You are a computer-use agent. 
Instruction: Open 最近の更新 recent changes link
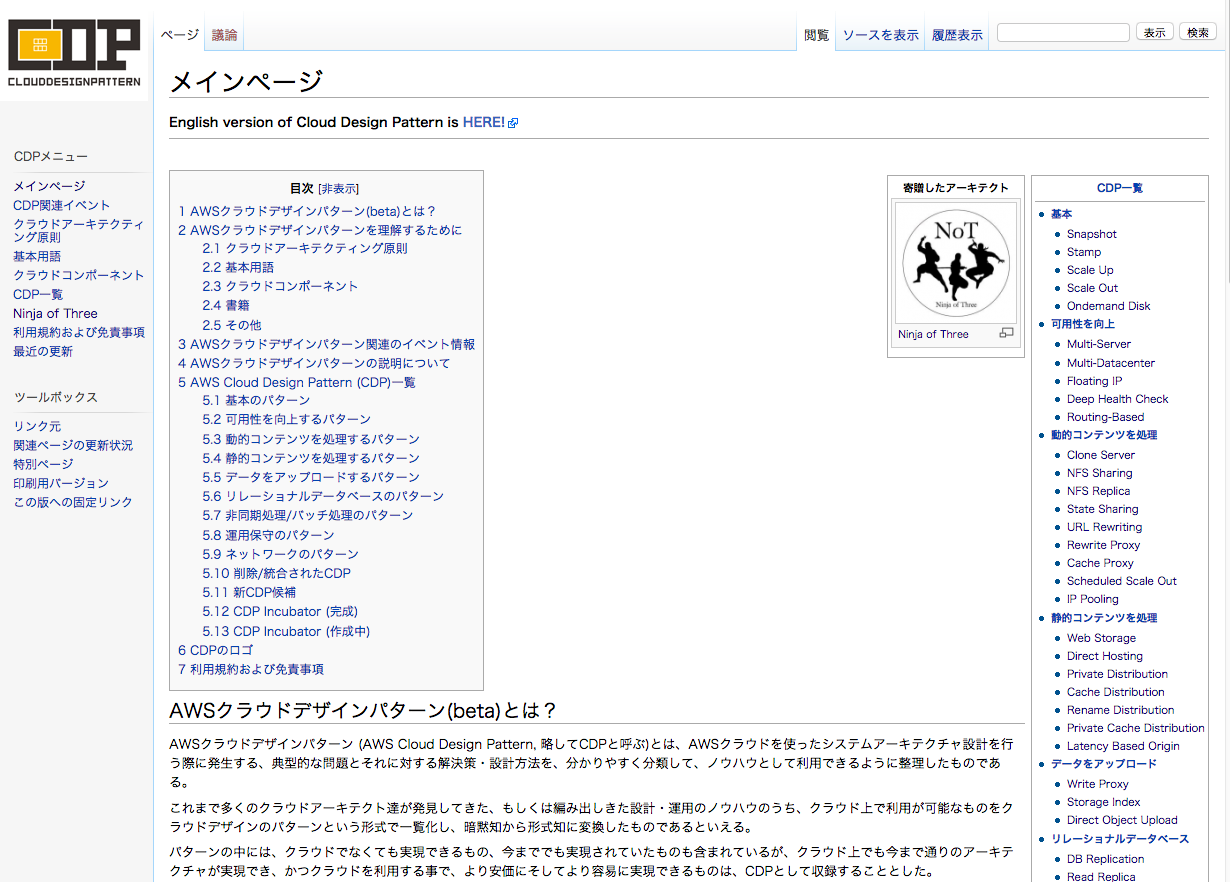coord(43,351)
